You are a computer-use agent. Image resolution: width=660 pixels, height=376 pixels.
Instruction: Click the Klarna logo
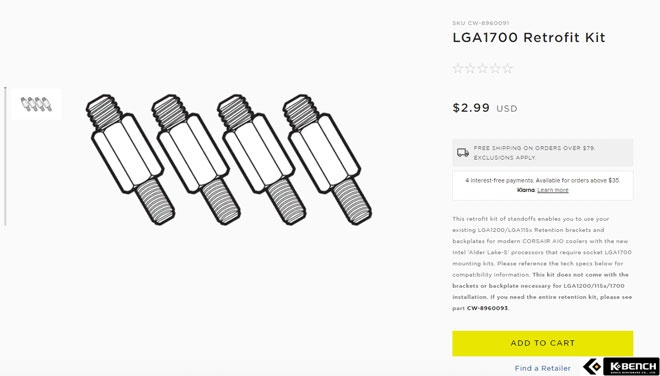pos(526,190)
